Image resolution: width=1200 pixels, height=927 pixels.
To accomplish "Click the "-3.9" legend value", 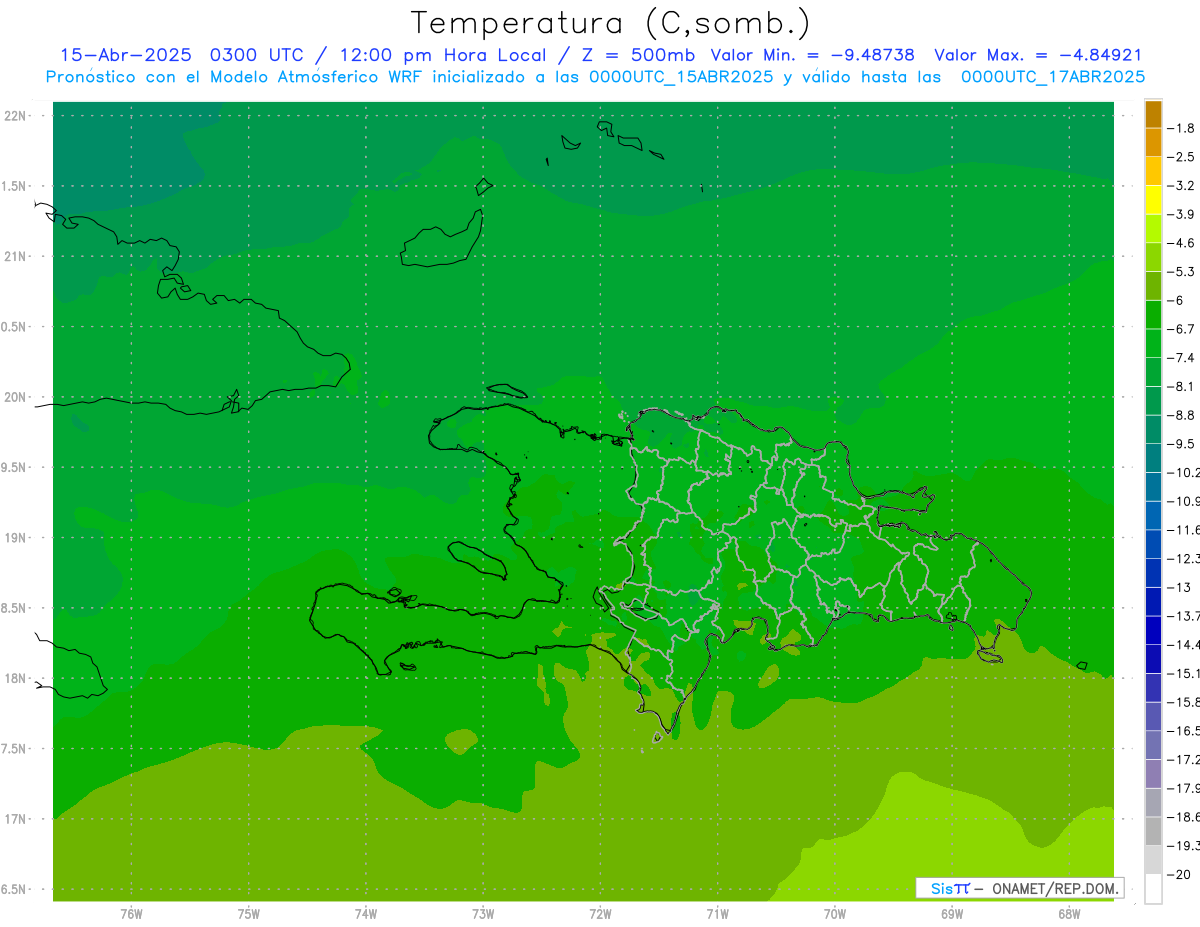I will click(x=1183, y=214).
